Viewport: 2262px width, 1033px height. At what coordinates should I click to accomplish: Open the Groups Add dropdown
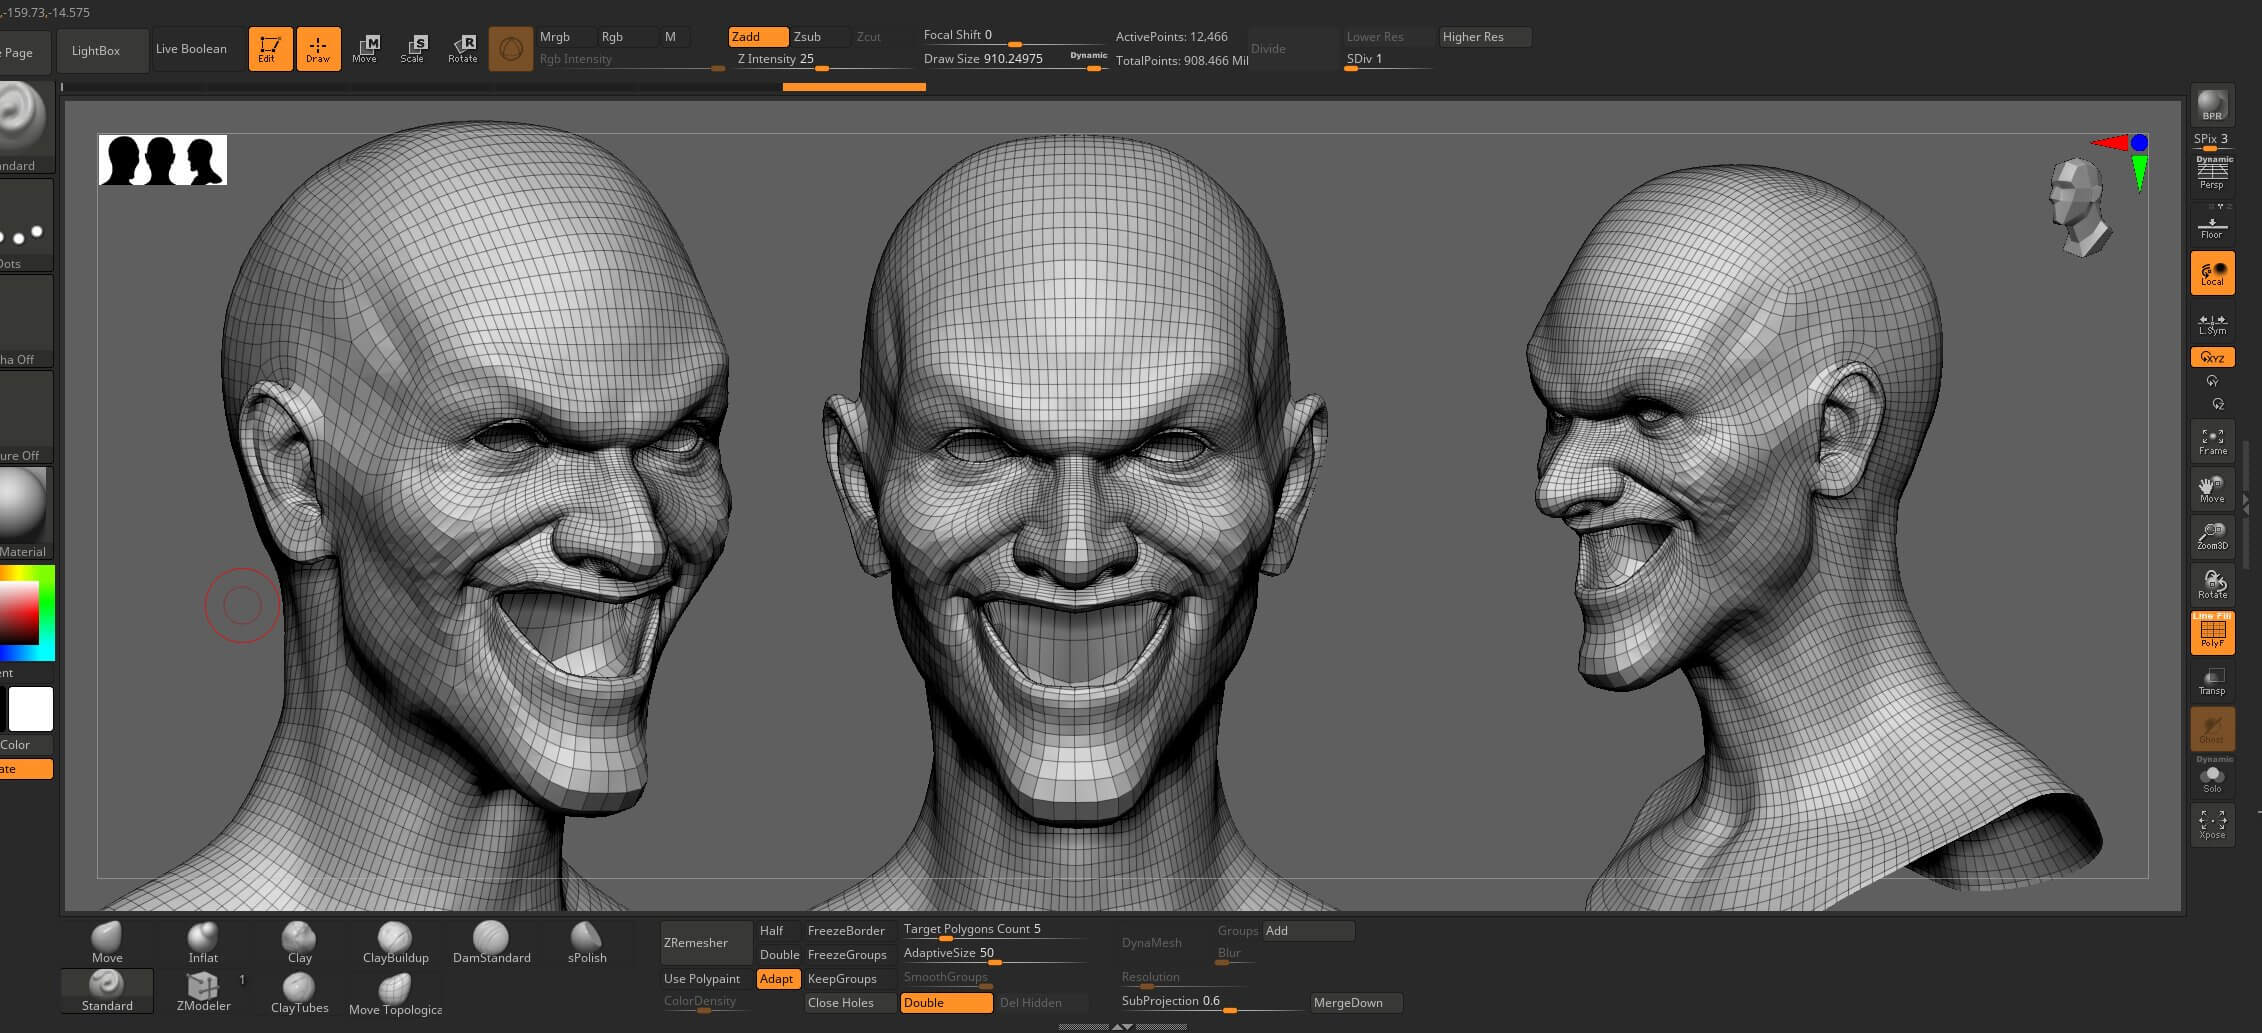coord(1308,931)
